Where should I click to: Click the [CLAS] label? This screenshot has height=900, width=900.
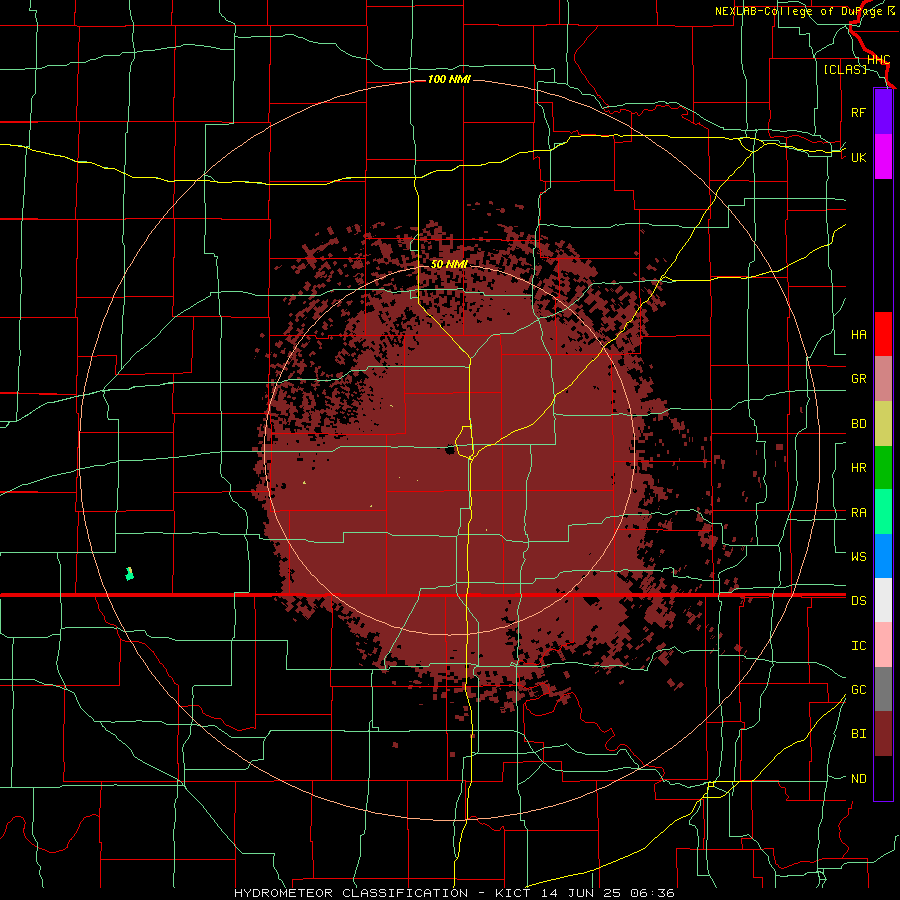coord(845,69)
